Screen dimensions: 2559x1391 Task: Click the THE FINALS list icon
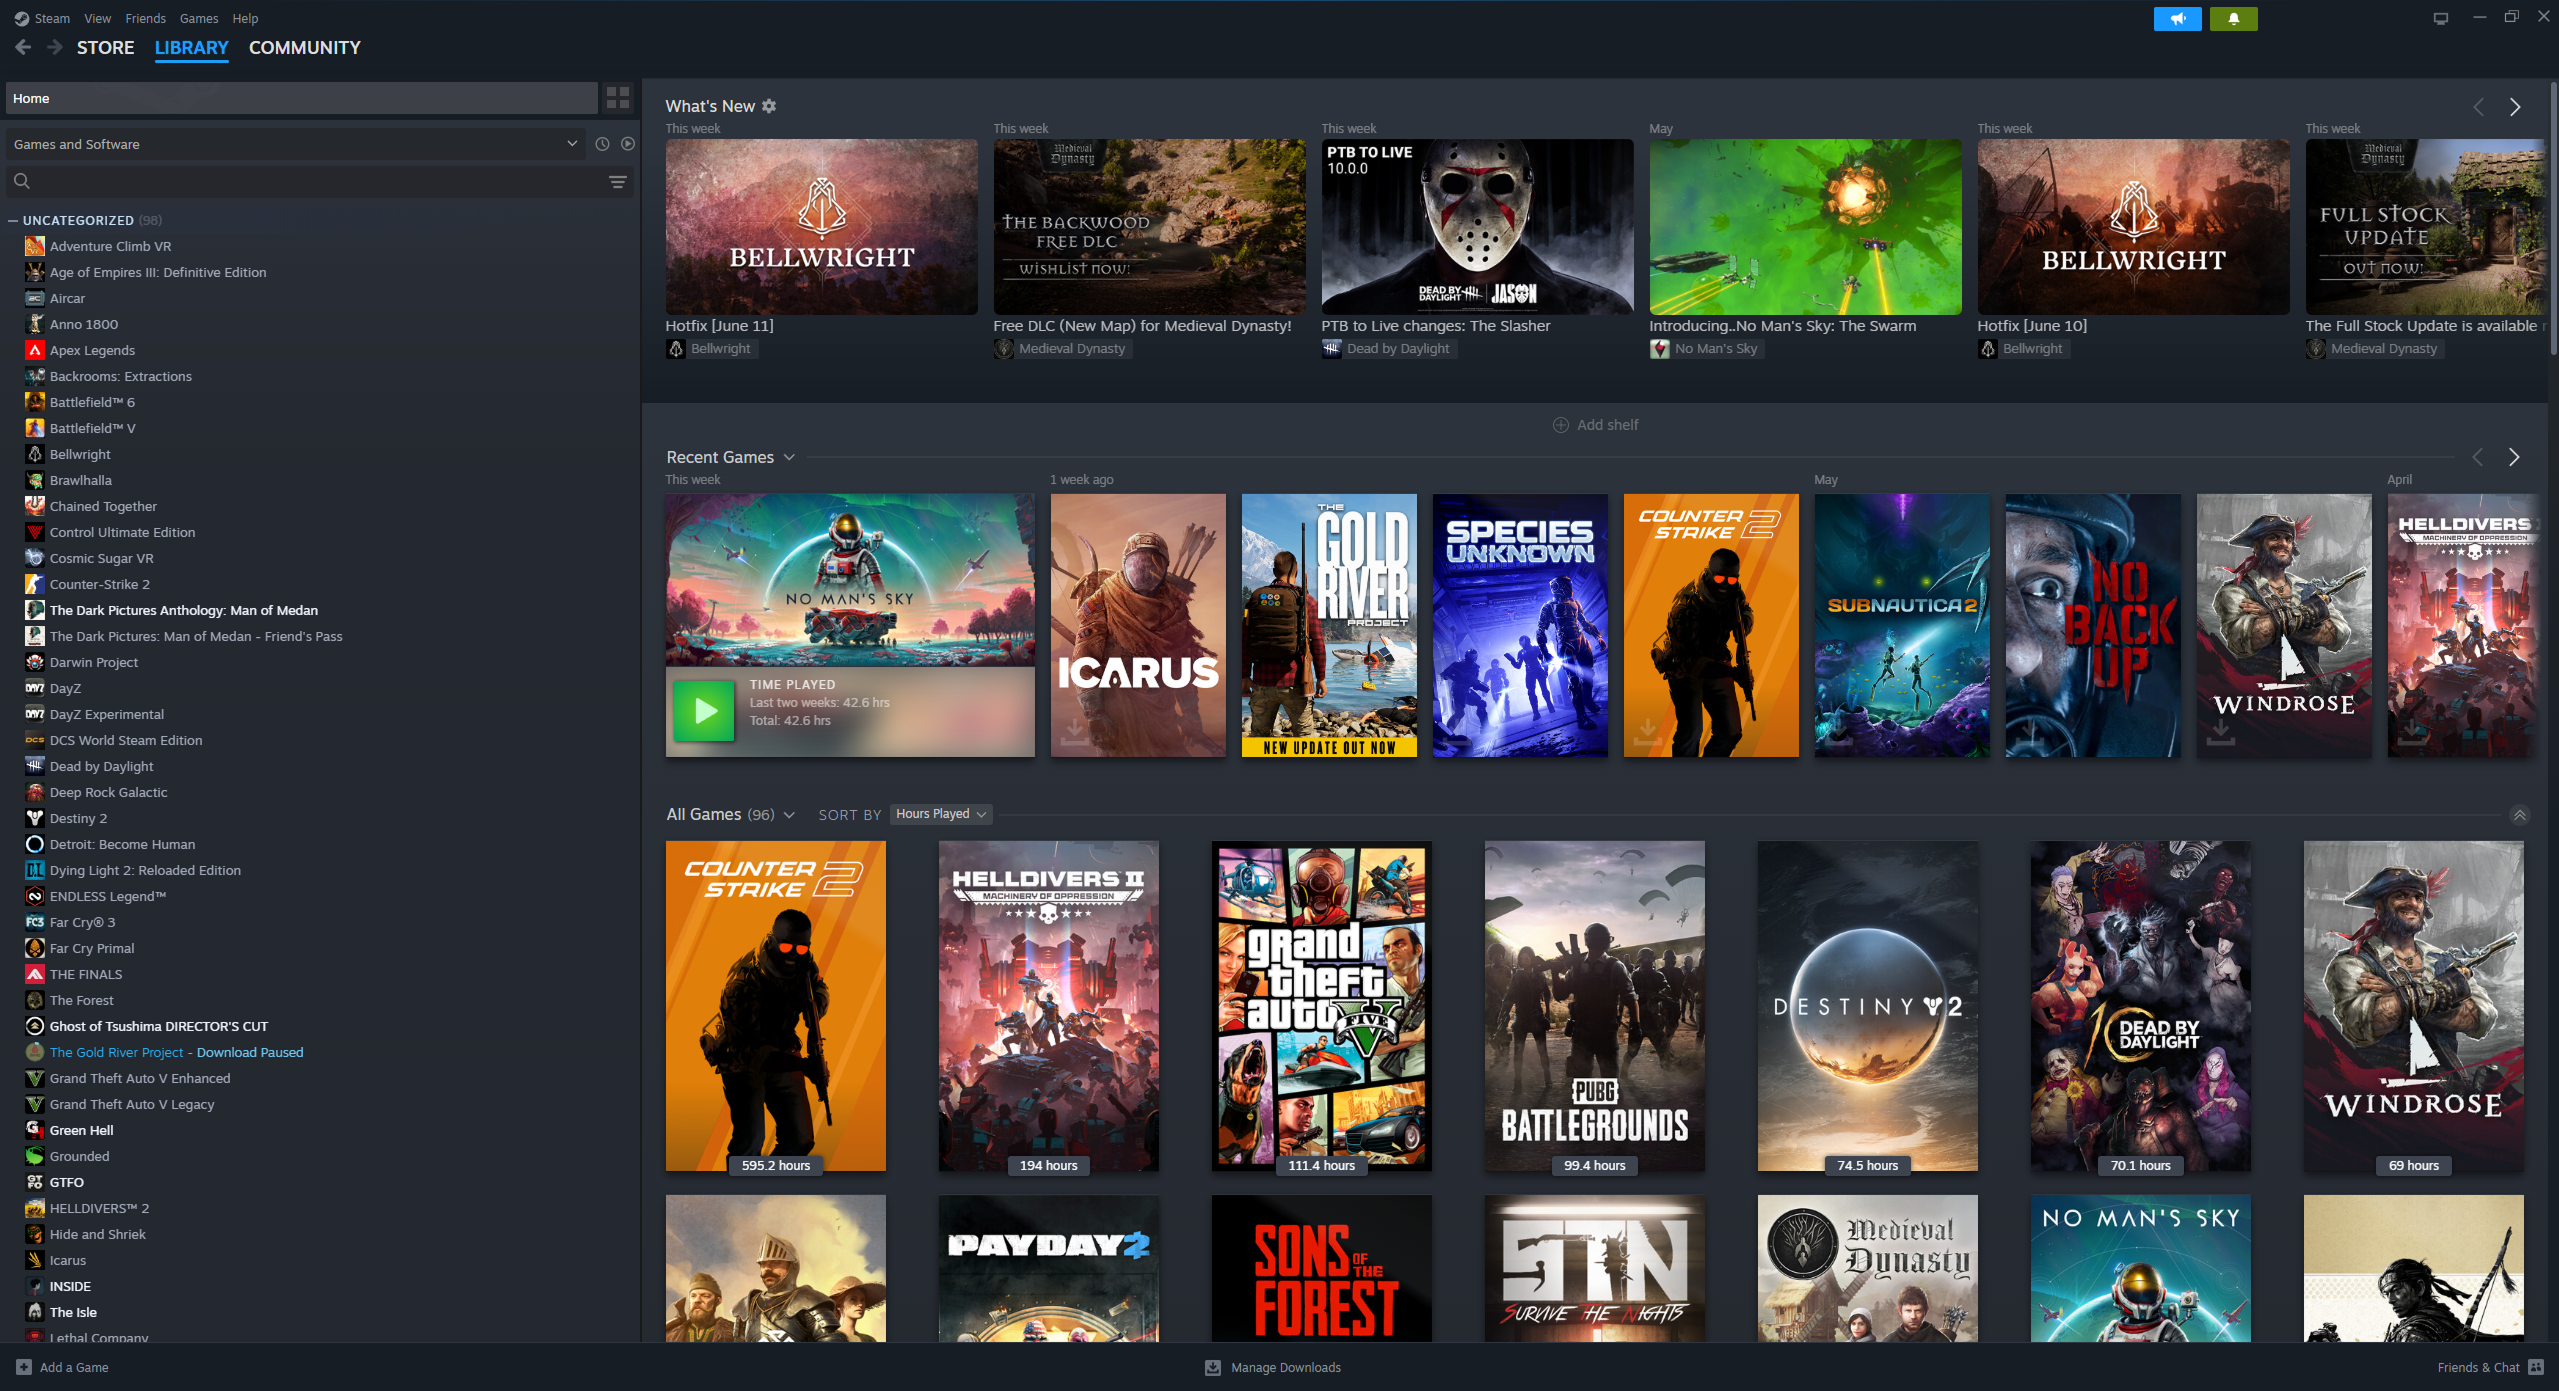click(35, 974)
